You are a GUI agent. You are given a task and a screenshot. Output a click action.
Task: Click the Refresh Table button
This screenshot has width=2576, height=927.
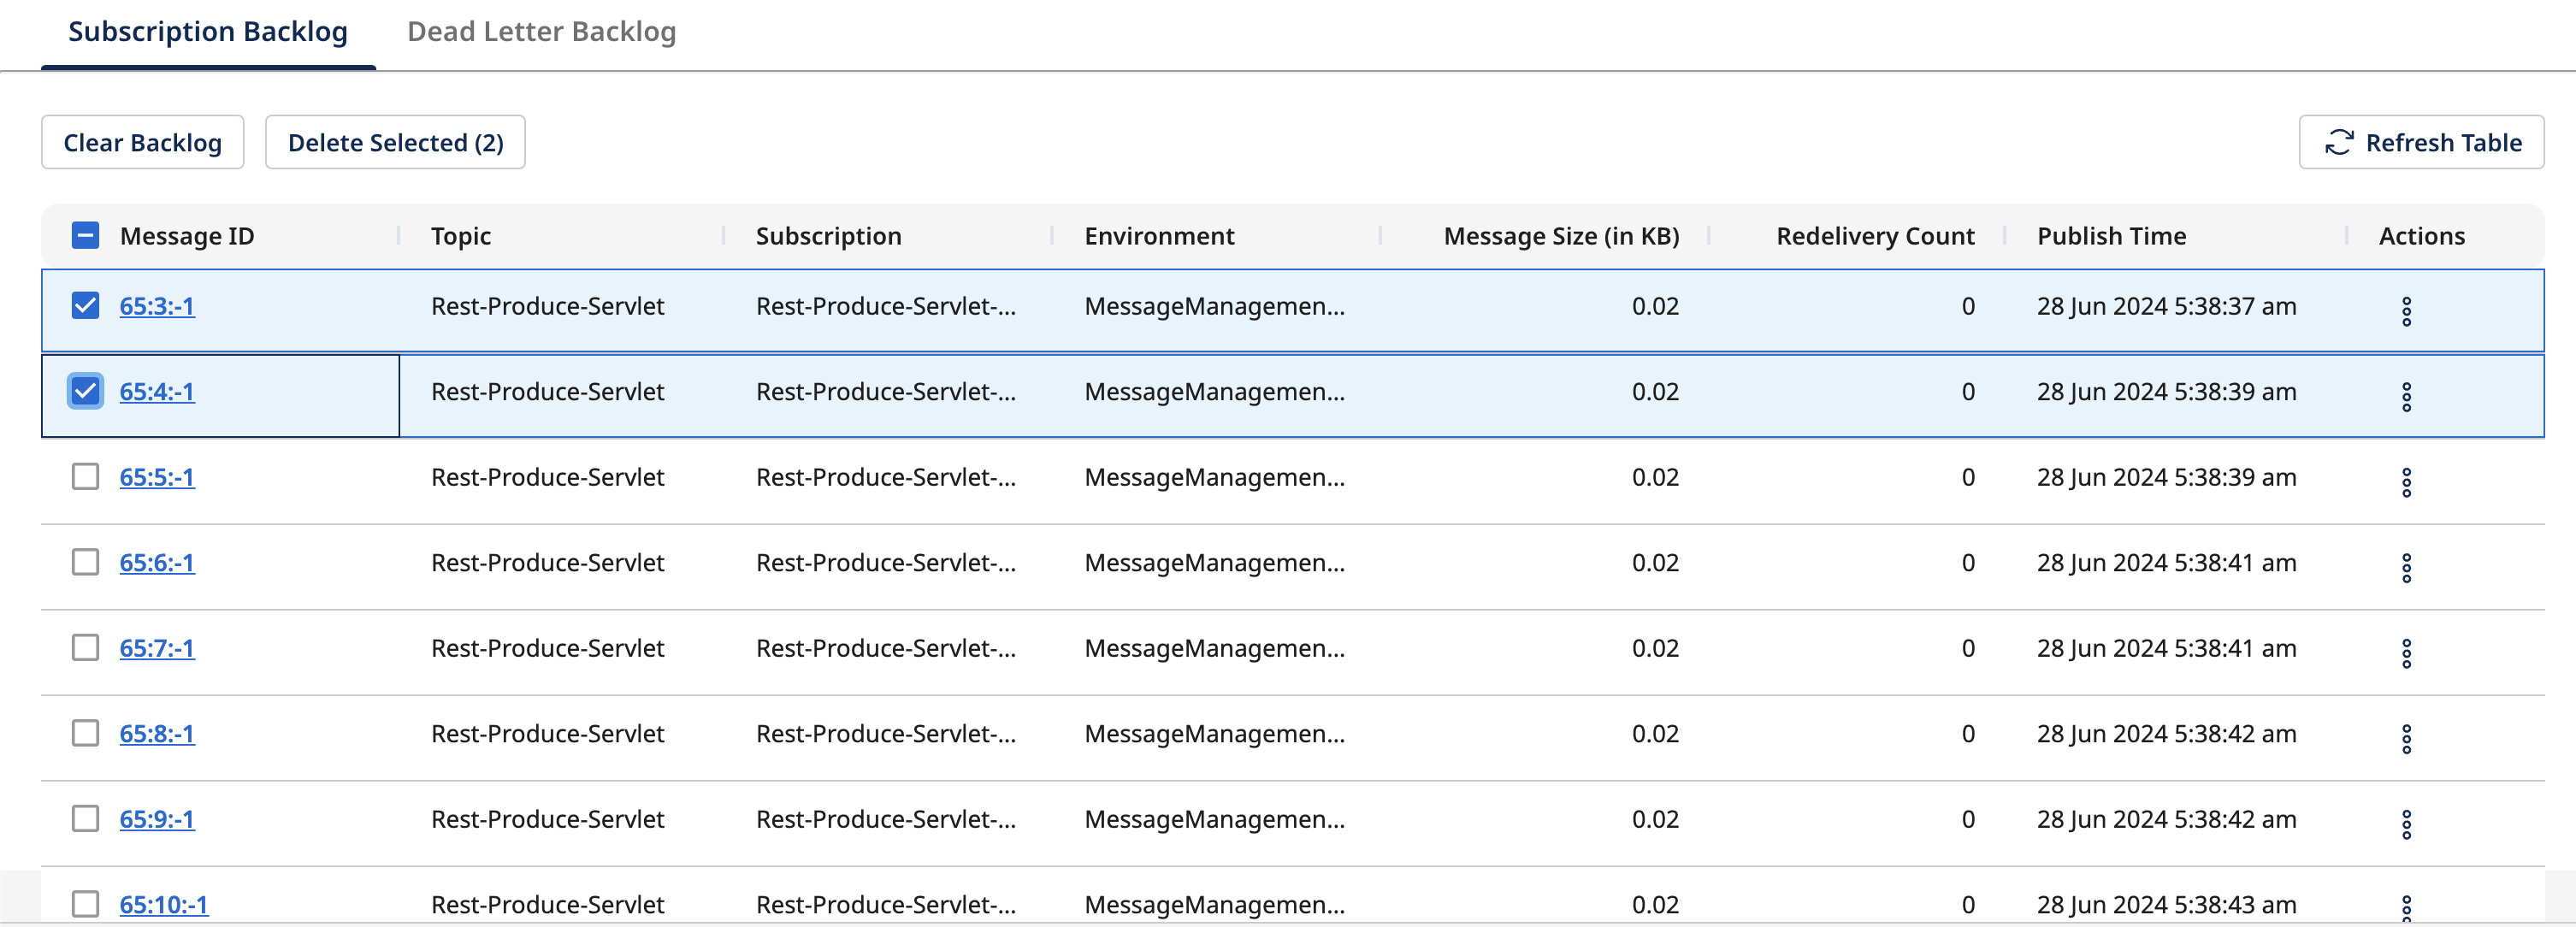[x=2421, y=143]
